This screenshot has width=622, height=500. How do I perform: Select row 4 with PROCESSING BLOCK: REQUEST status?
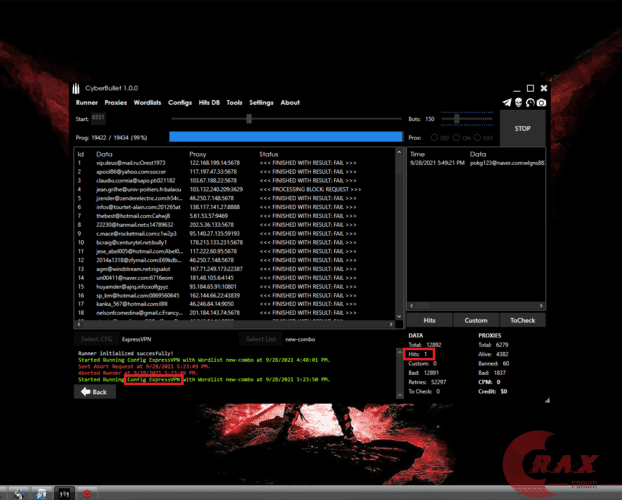point(236,190)
